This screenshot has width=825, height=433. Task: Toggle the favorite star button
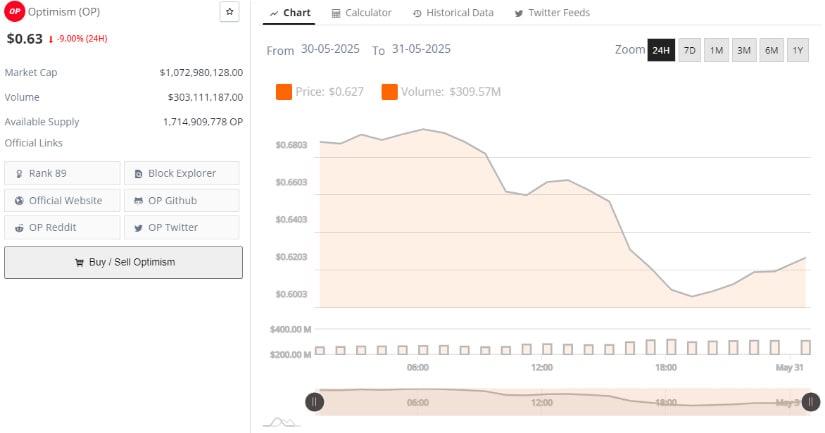click(x=229, y=12)
